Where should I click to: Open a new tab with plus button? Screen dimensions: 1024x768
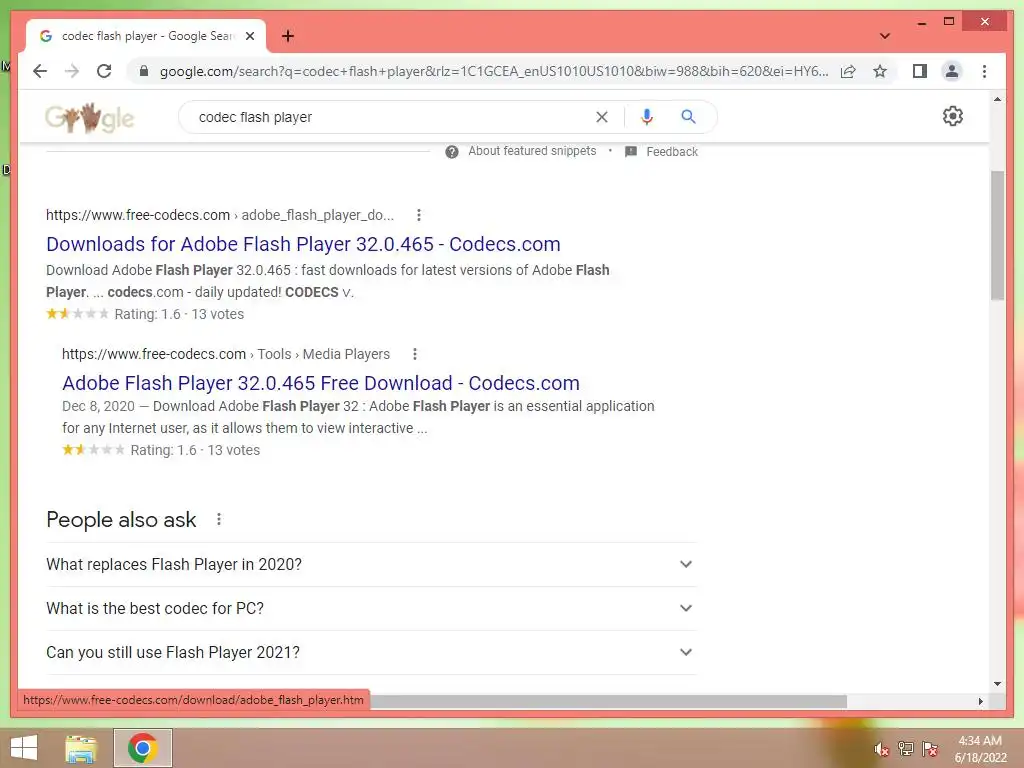288,36
